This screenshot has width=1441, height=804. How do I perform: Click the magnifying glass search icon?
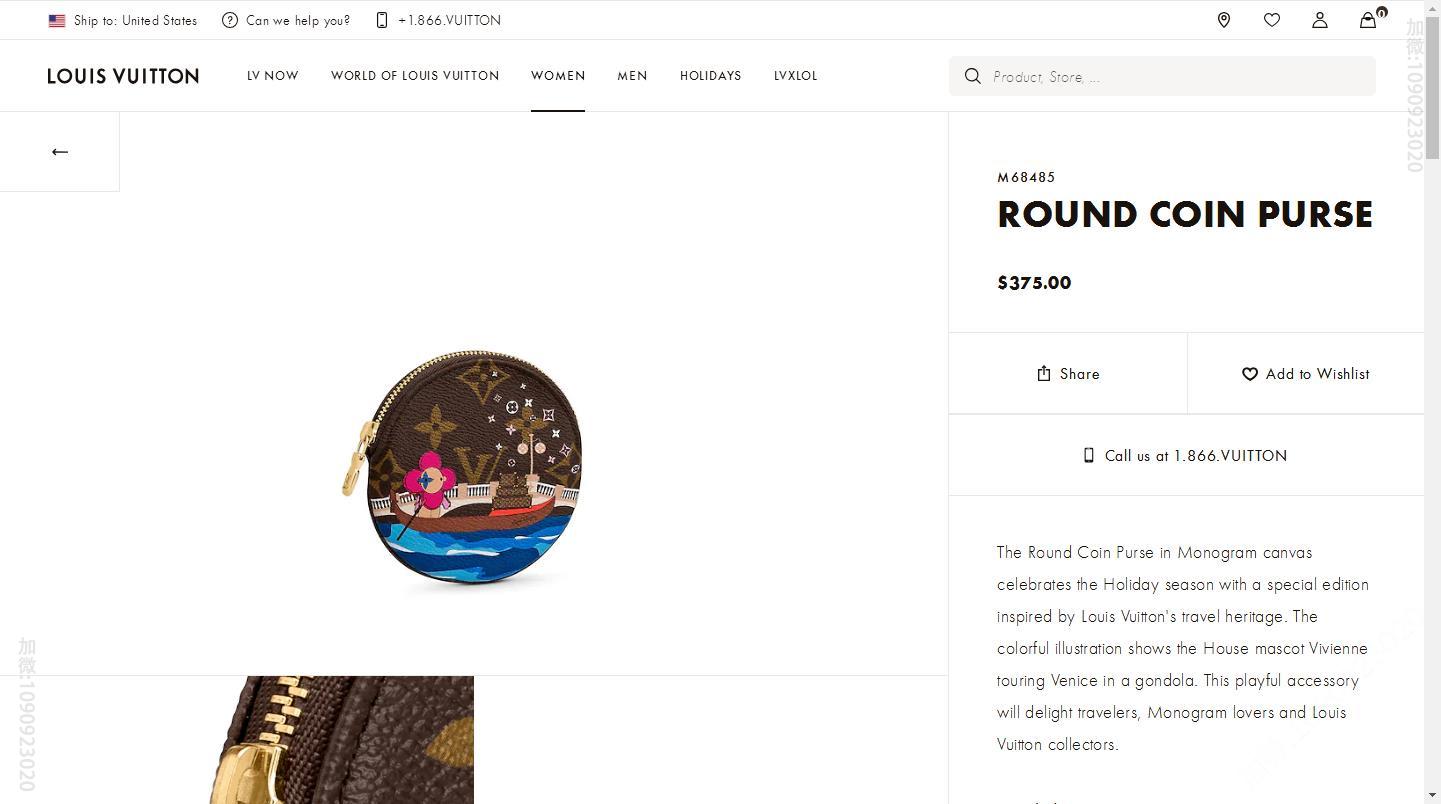click(972, 76)
